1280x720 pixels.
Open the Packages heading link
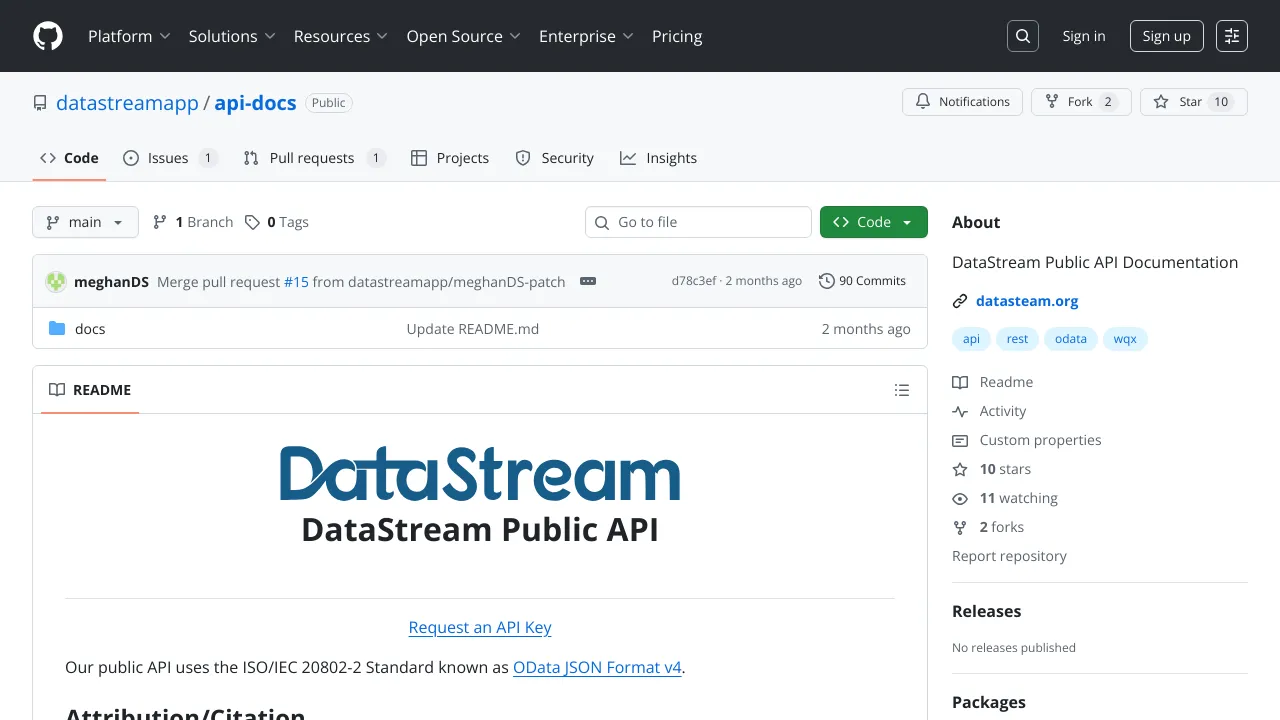989,702
